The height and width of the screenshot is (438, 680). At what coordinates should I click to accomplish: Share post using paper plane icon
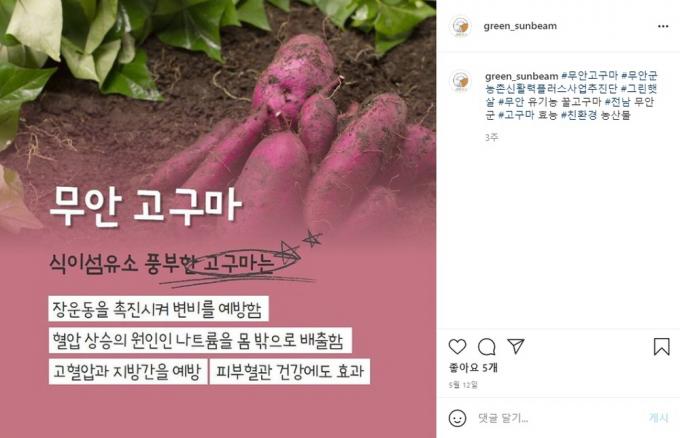click(x=516, y=346)
